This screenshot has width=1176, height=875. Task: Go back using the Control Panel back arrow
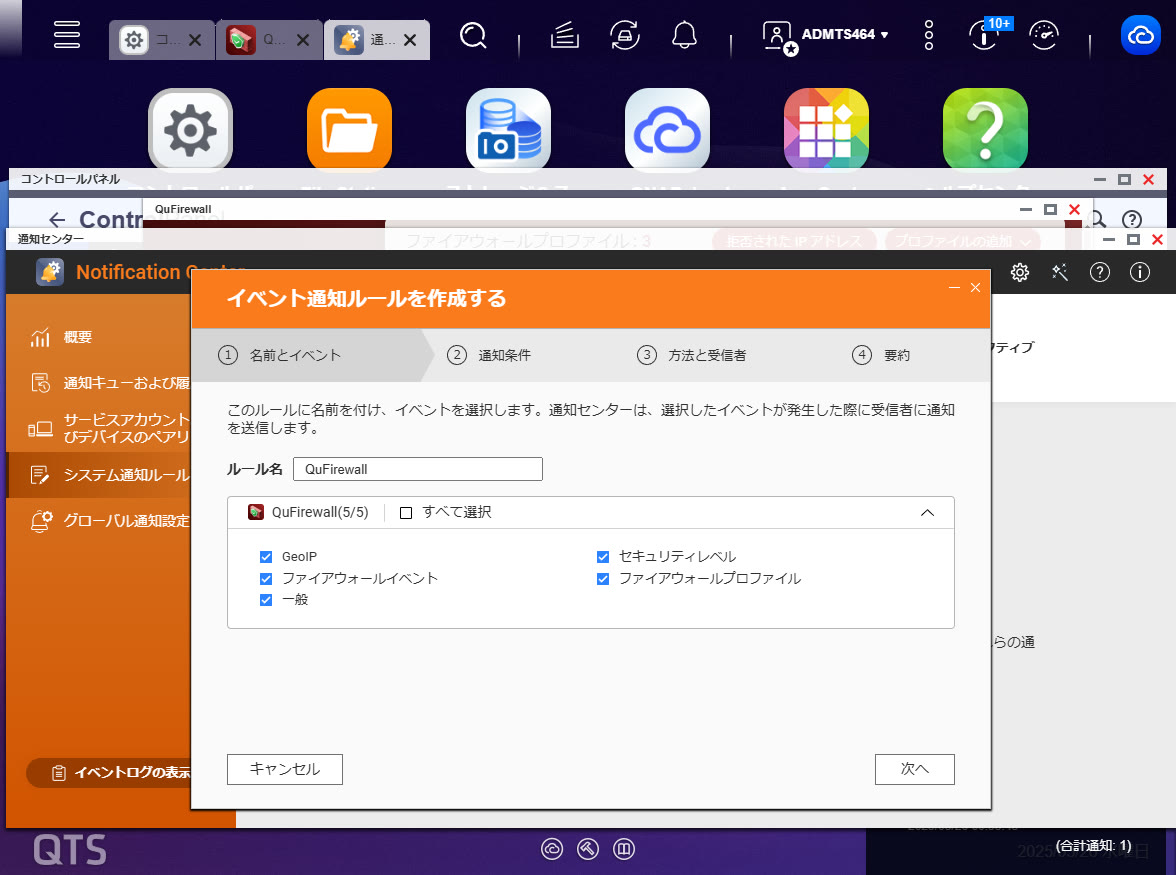57,220
